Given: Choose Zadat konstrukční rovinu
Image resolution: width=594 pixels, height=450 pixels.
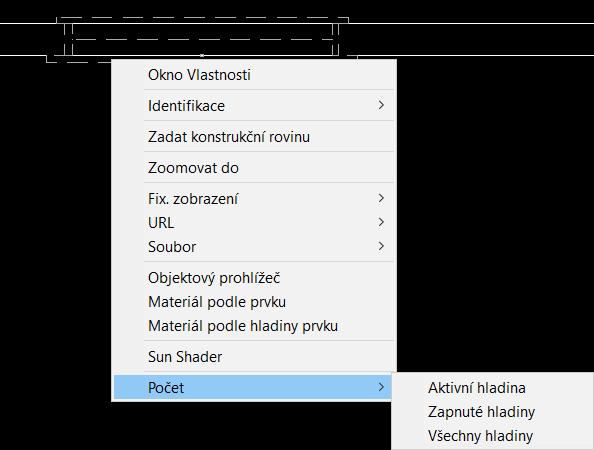Looking at the screenshot, I should click(254, 137).
